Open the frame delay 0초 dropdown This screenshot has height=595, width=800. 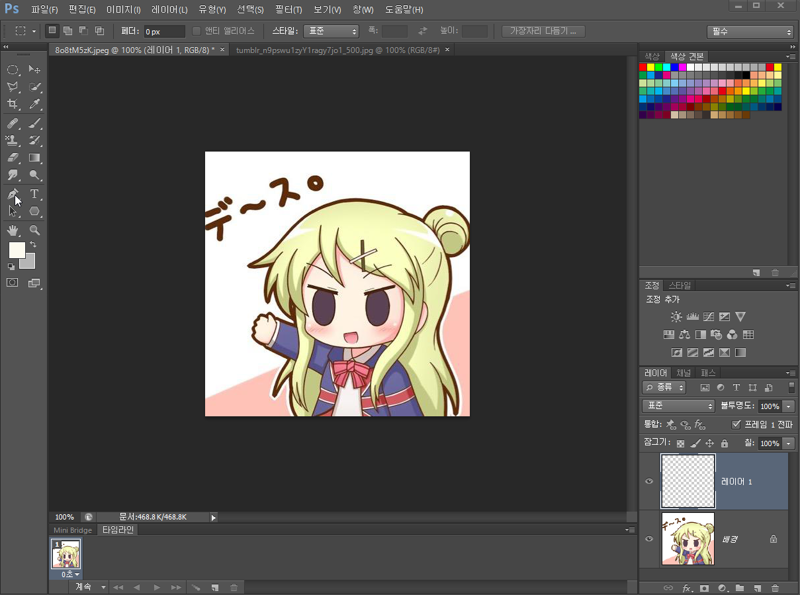pyautogui.click(x=70, y=574)
